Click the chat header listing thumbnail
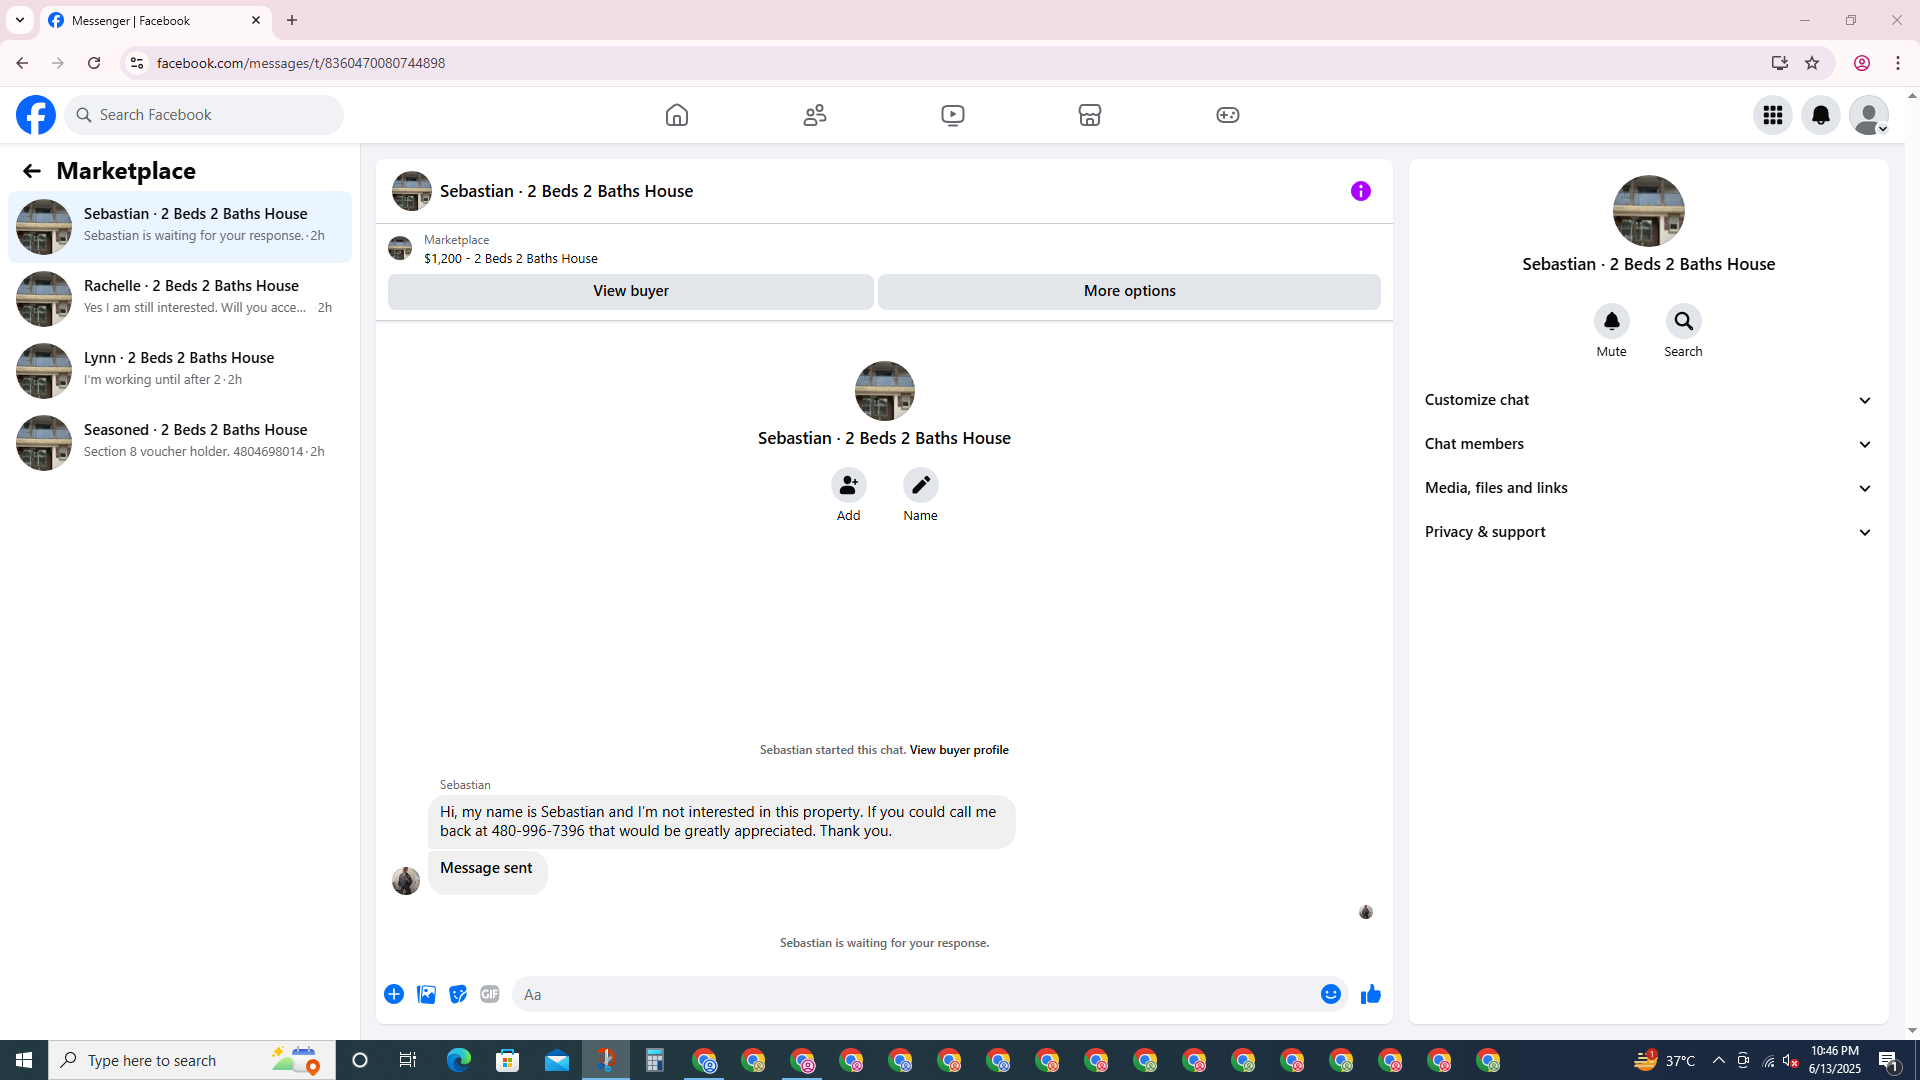This screenshot has height=1080, width=1920. pyautogui.click(x=412, y=191)
